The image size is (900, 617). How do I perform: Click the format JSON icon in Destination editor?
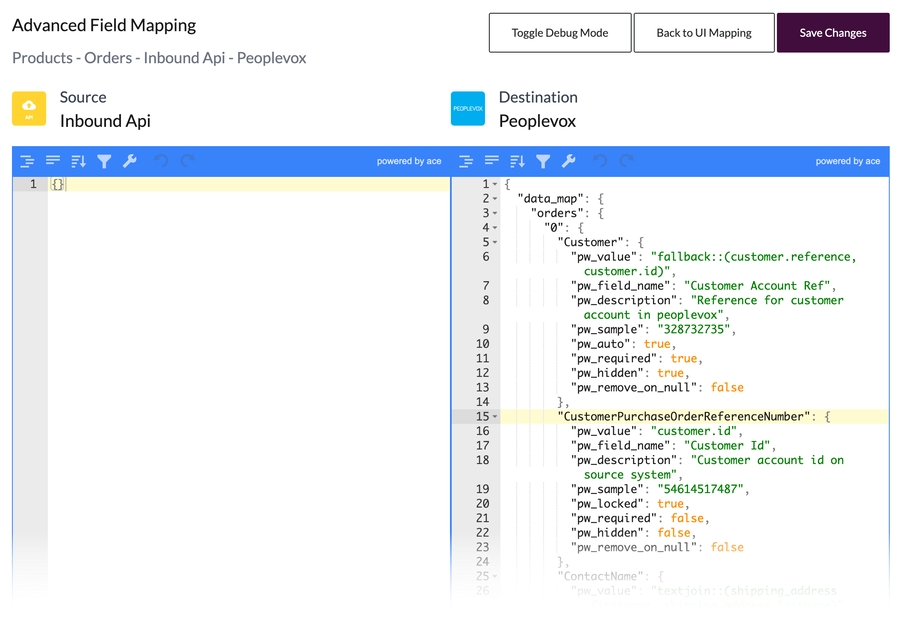(466, 161)
